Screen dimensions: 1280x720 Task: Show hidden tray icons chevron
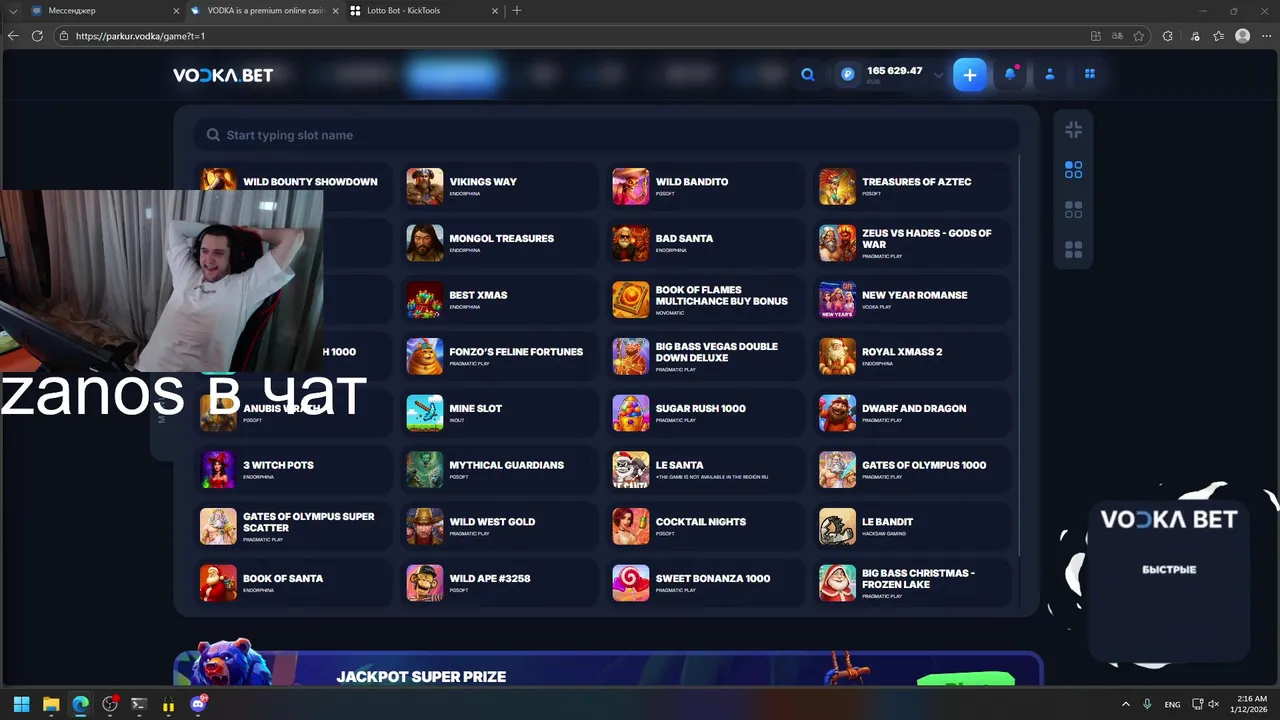pyautogui.click(x=1126, y=704)
